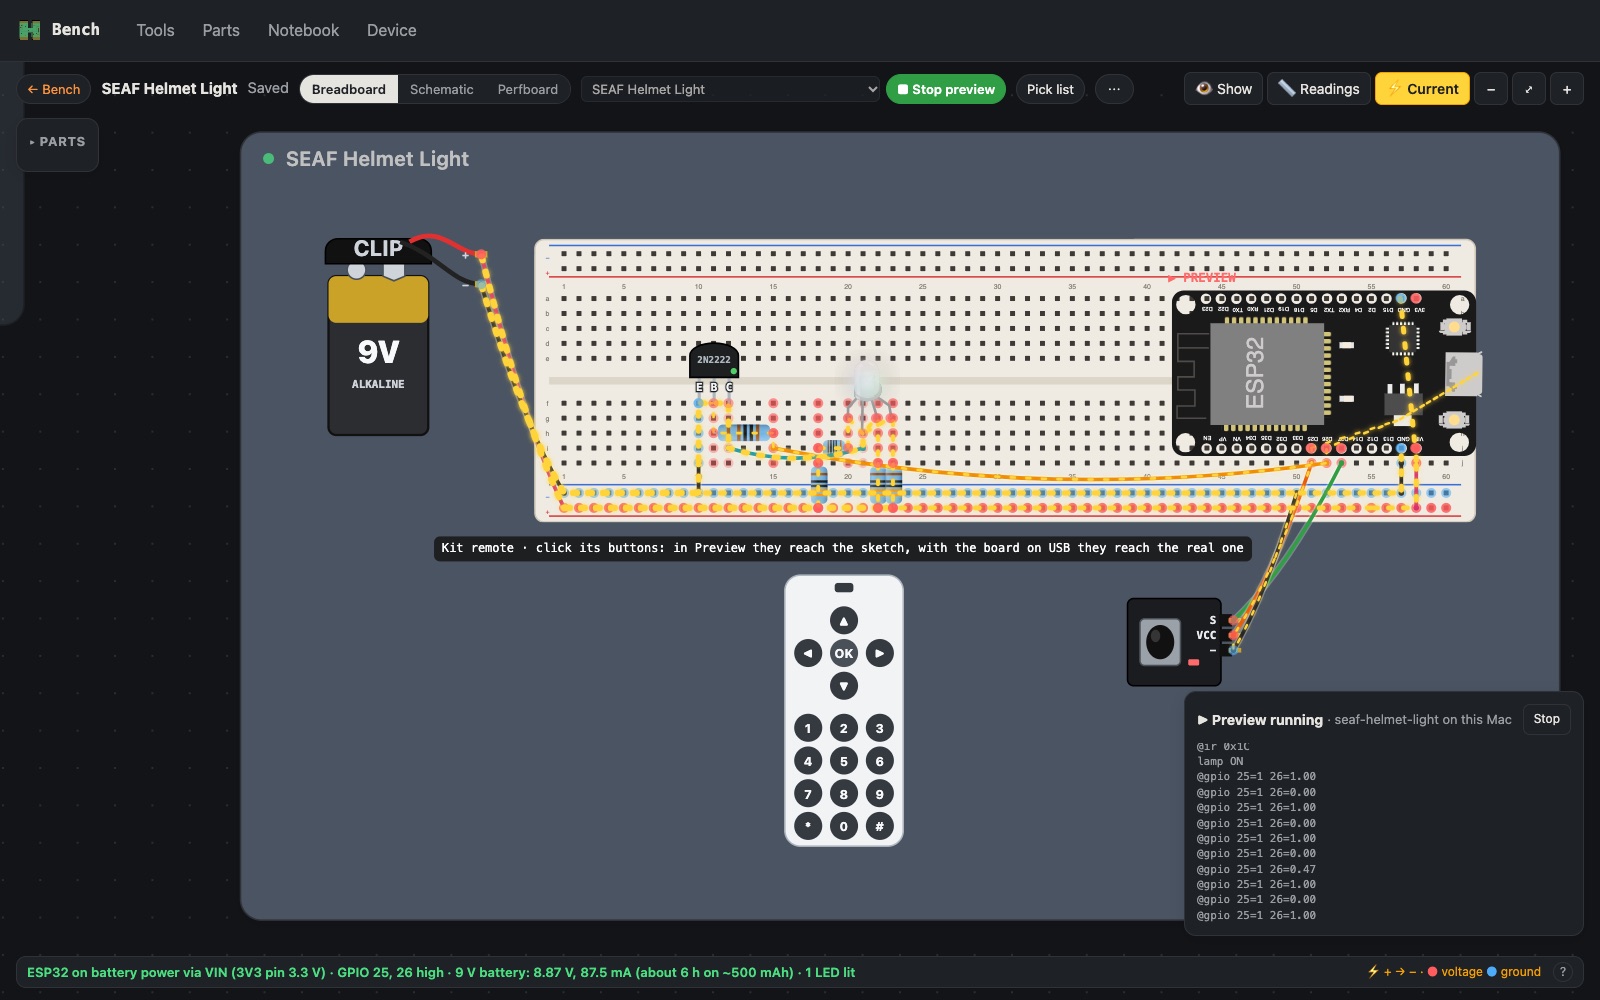Image resolution: width=1600 pixels, height=1000 pixels.
Task: Select the IR receiver module
Action: pyautogui.click(x=1174, y=642)
